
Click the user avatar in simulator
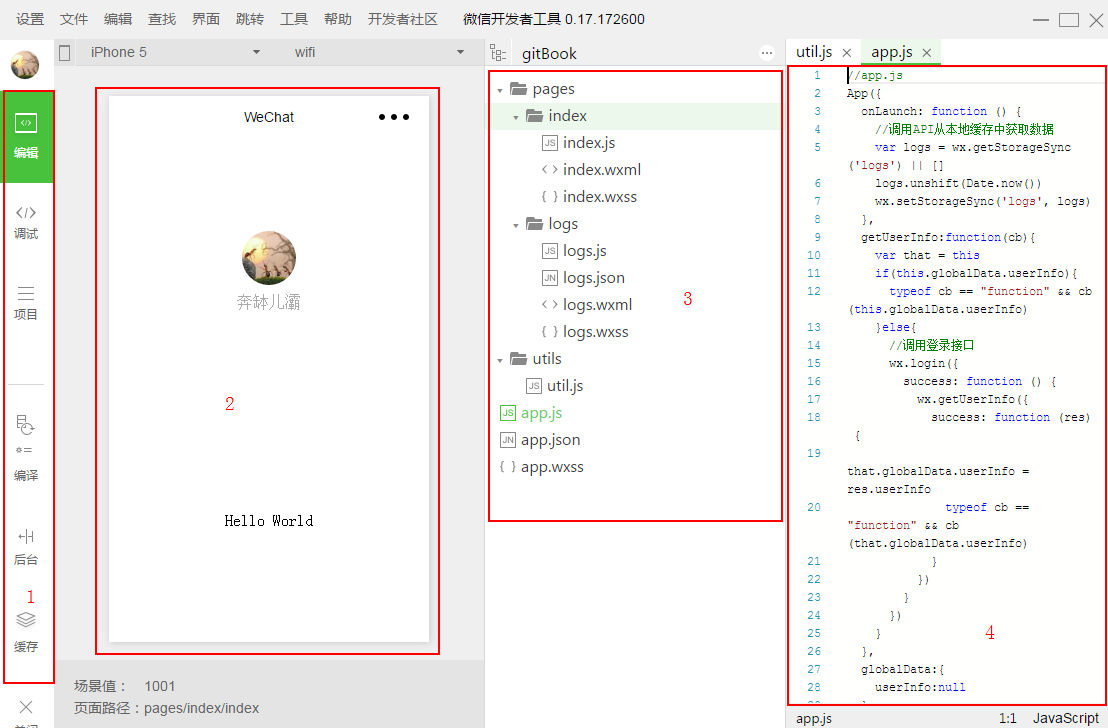coord(269,258)
